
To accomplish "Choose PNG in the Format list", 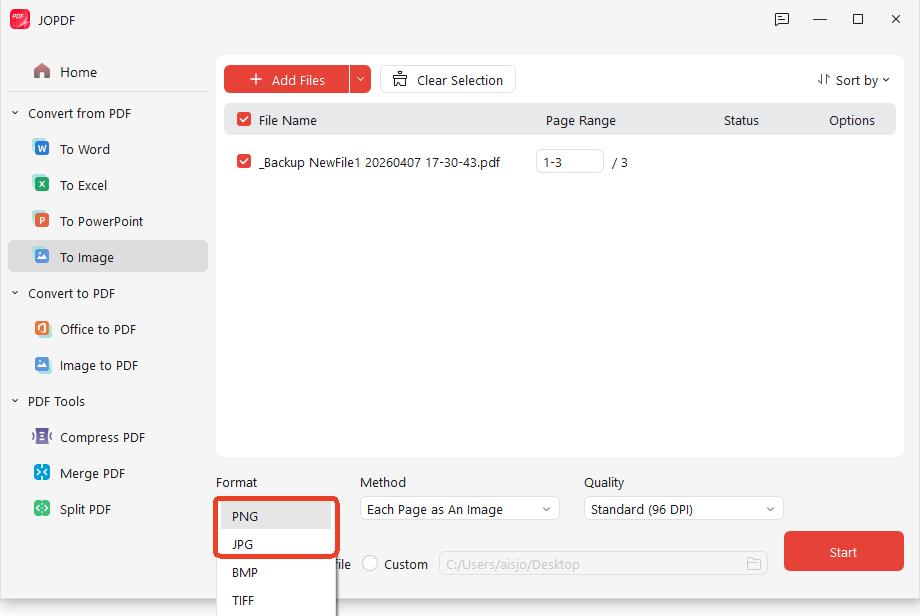I will point(276,516).
